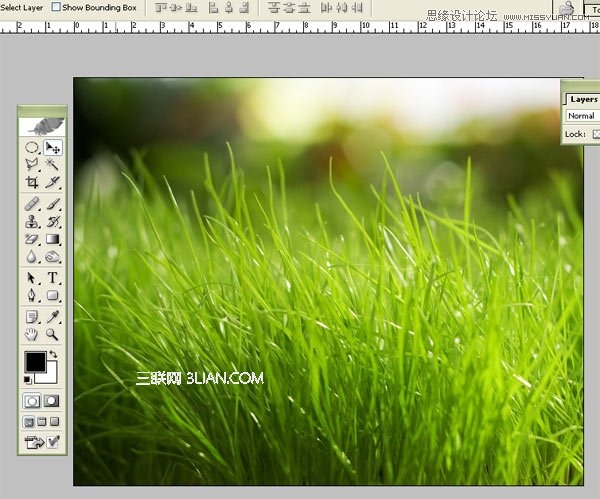Align right edges of layers

click(244, 7)
